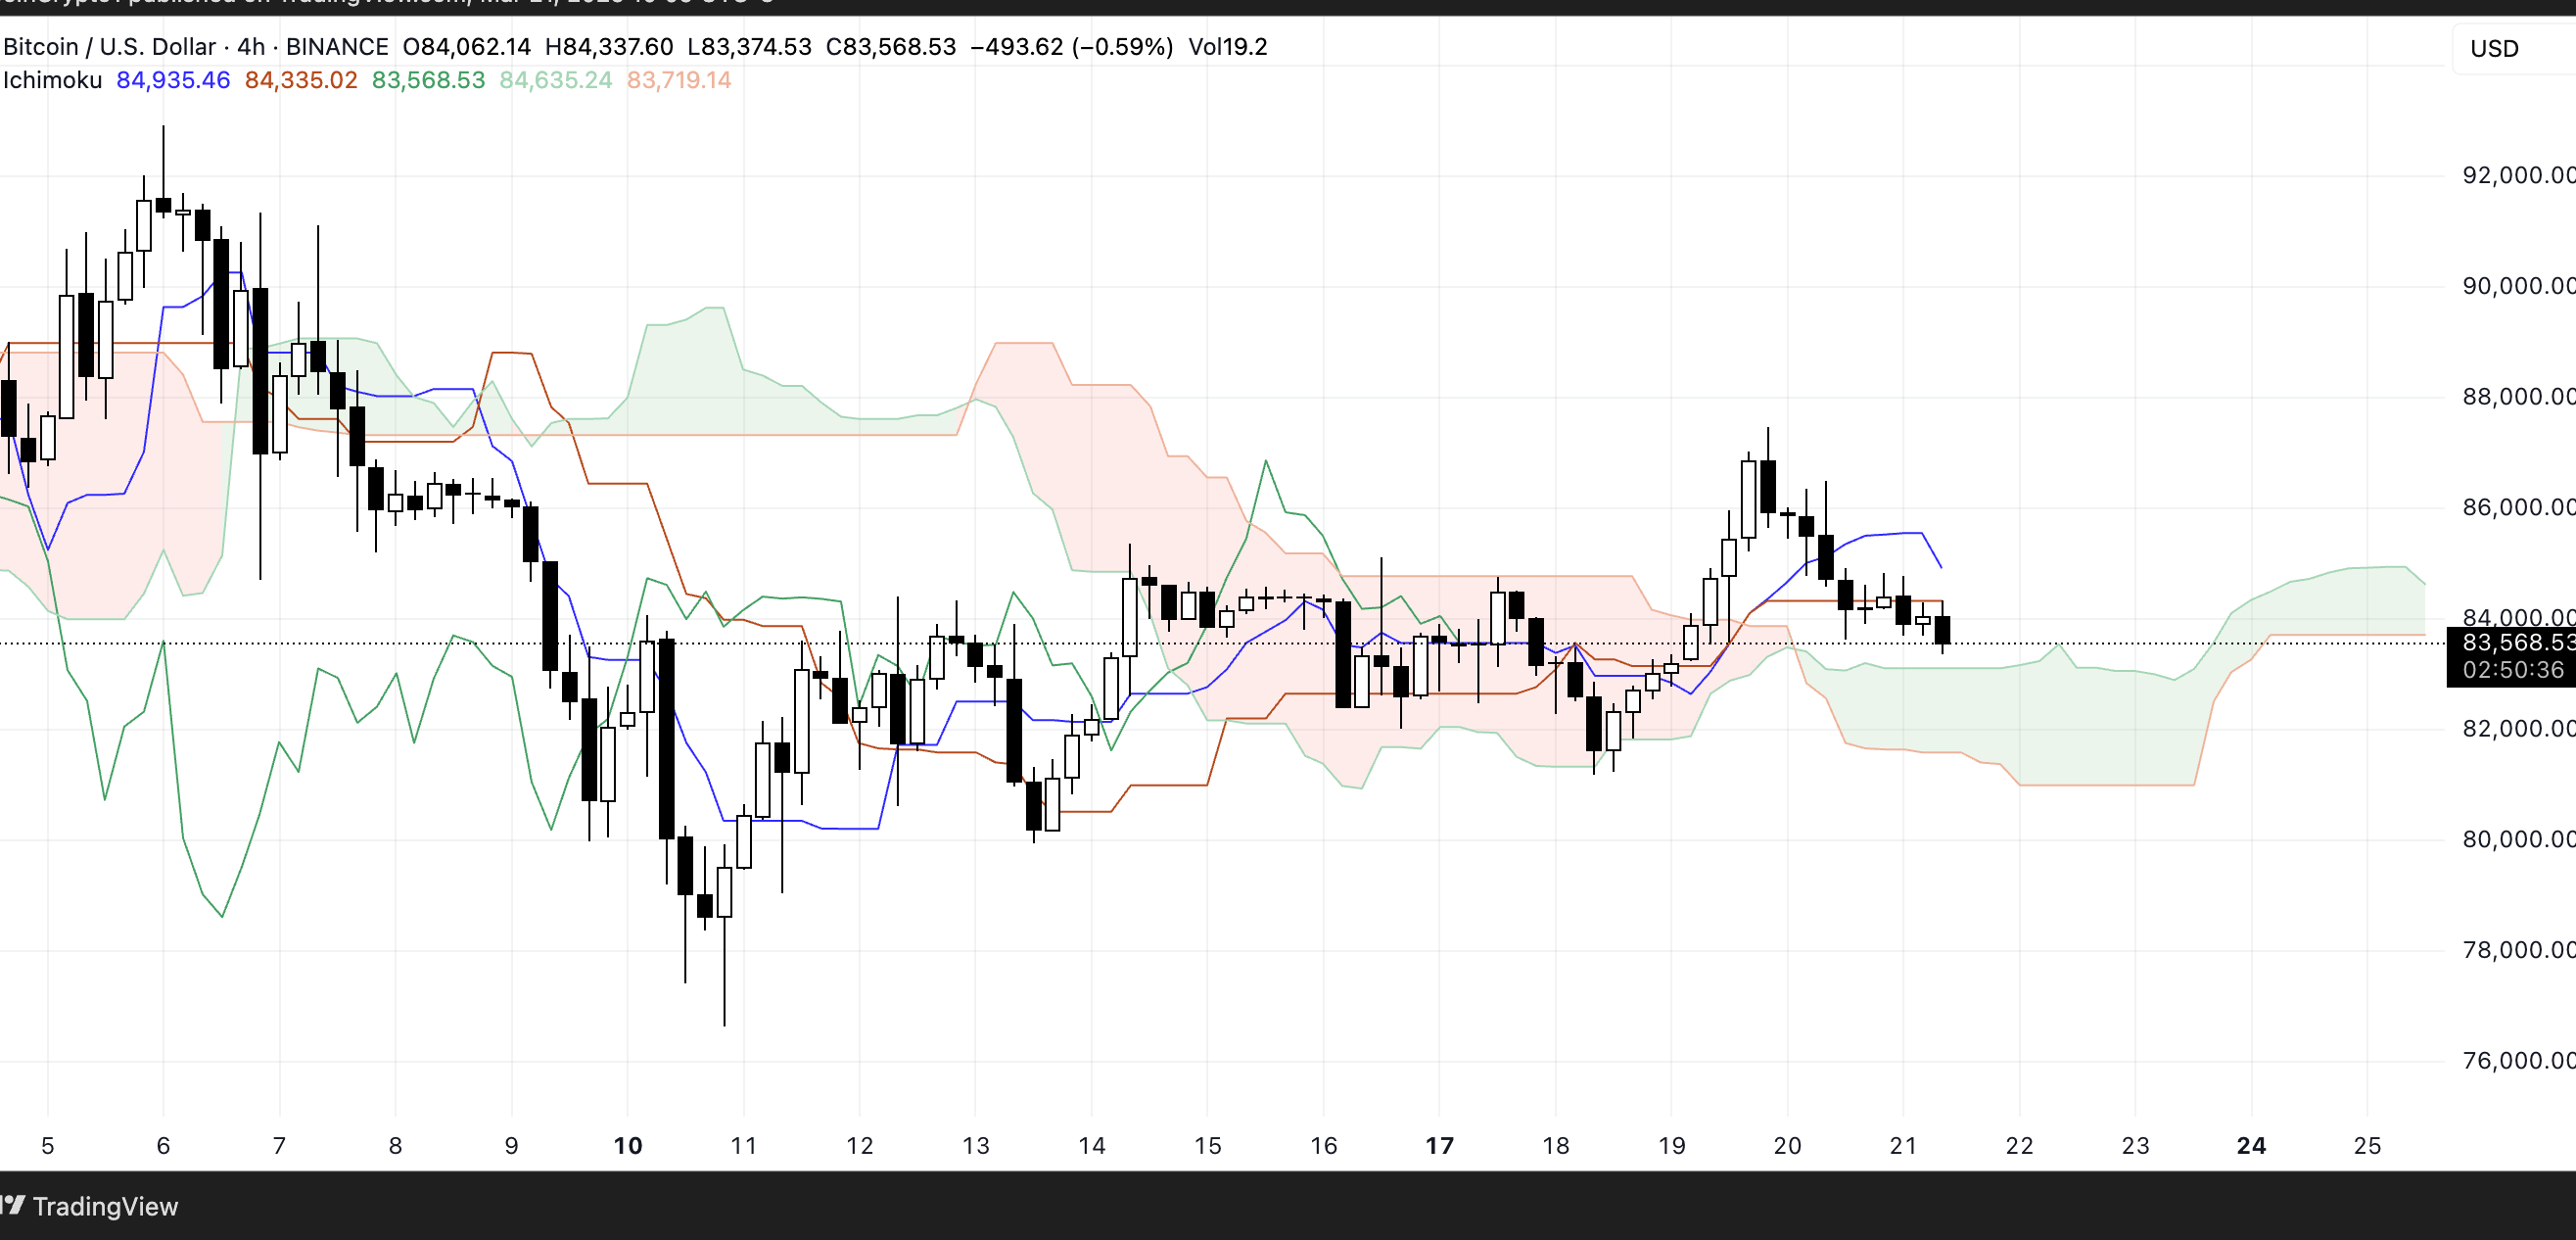The height and width of the screenshot is (1240, 2576).
Task: Click the change value −493.62 (−0.59%)
Action: click(x=1072, y=47)
